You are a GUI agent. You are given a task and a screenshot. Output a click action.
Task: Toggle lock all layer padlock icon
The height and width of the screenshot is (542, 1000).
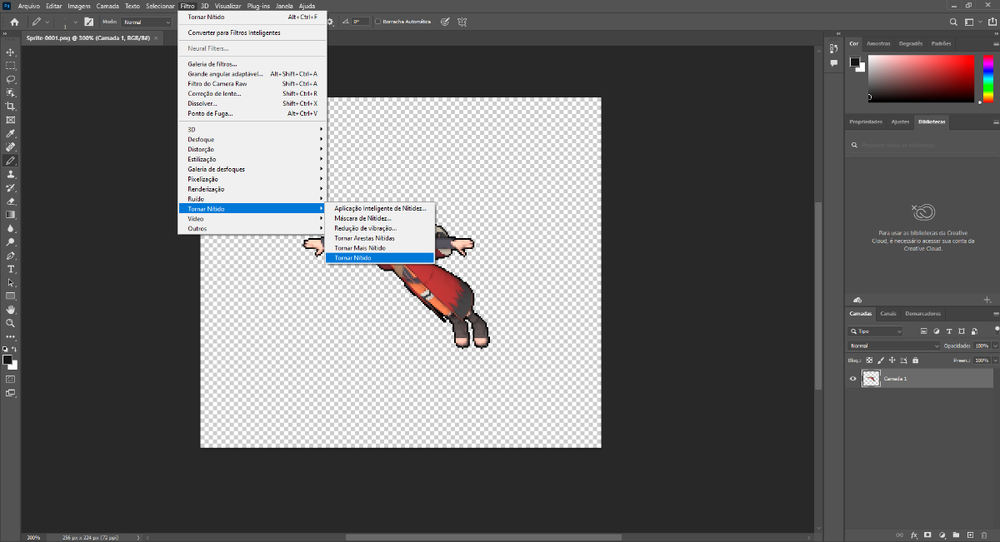click(915, 360)
